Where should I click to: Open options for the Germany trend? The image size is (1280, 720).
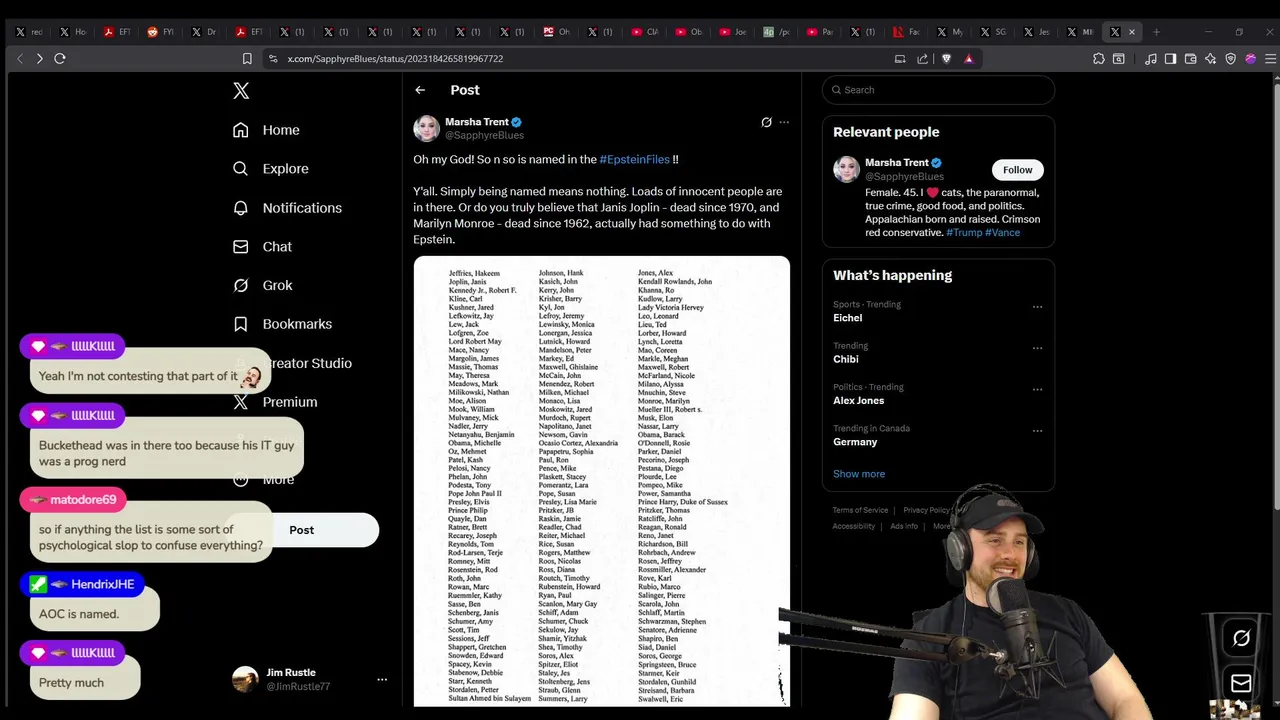pyautogui.click(x=1037, y=431)
